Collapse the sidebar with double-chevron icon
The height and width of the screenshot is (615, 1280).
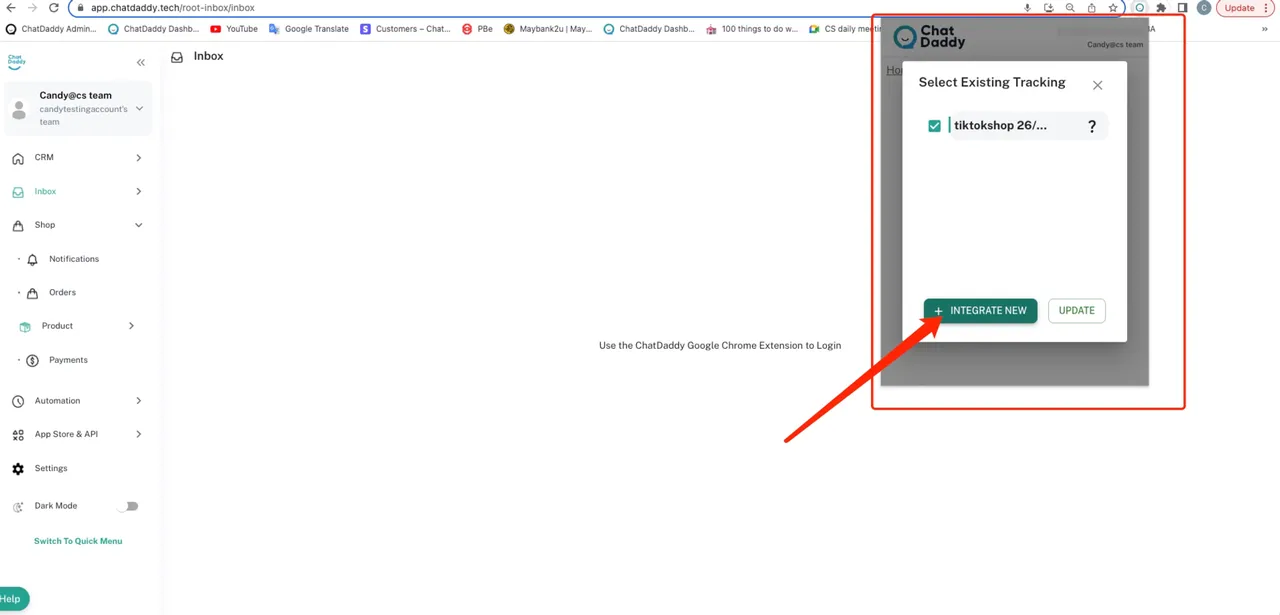(141, 63)
